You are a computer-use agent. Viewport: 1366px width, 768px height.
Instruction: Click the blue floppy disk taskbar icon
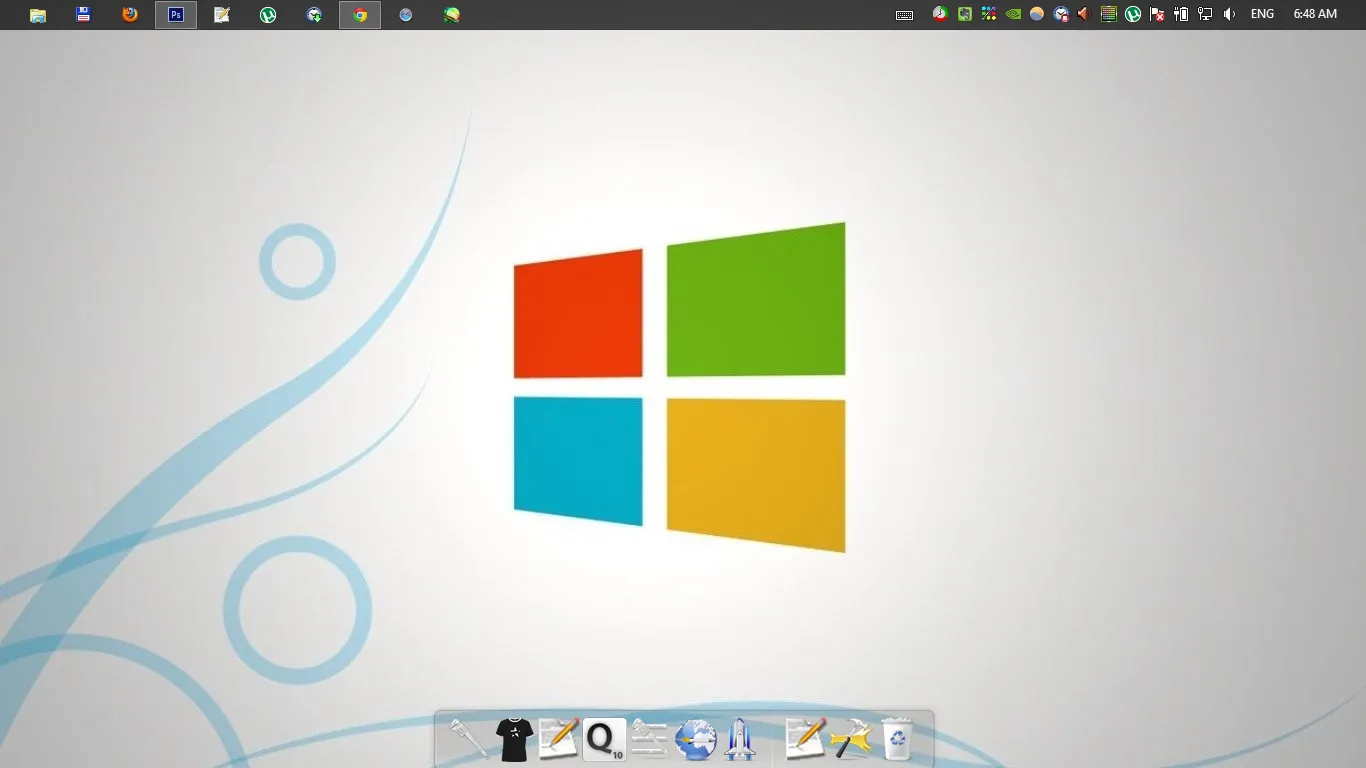84,15
